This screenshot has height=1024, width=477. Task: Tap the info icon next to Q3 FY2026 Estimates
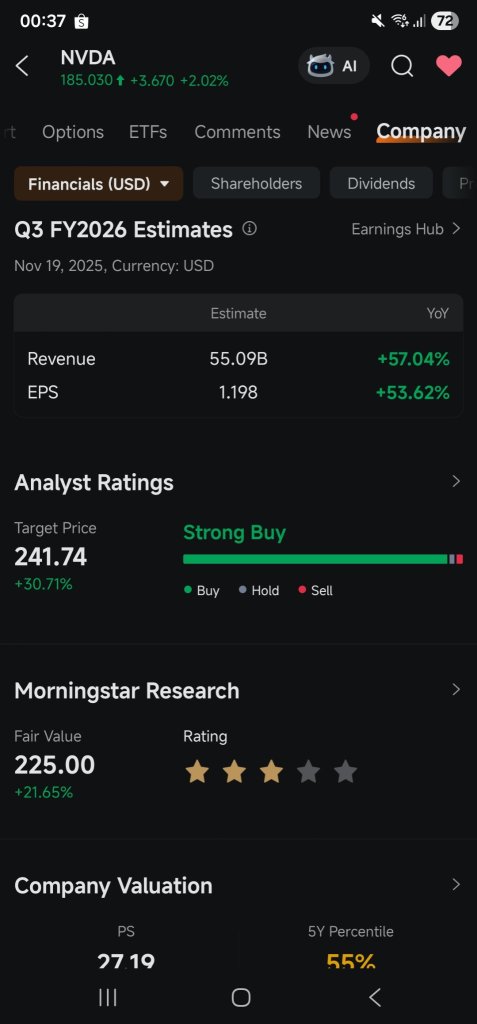click(x=250, y=229)
